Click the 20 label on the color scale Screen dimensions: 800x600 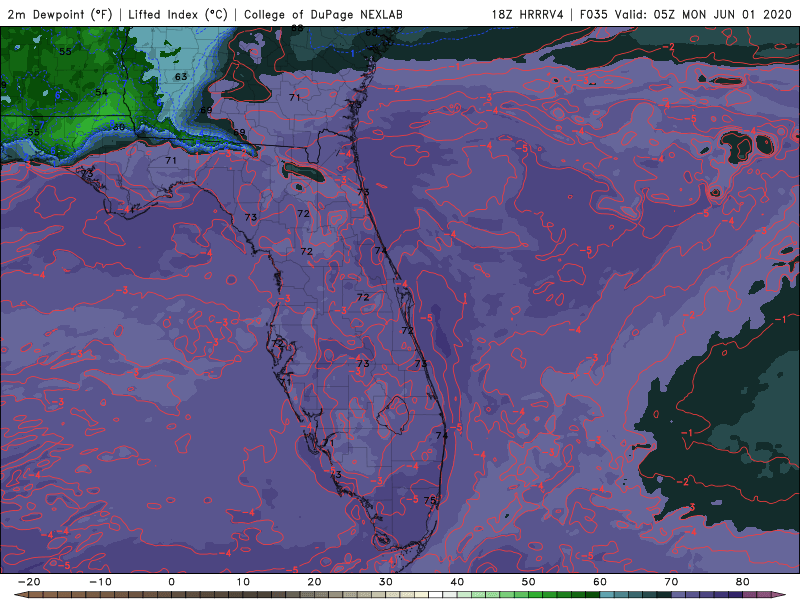coord(314,582)
